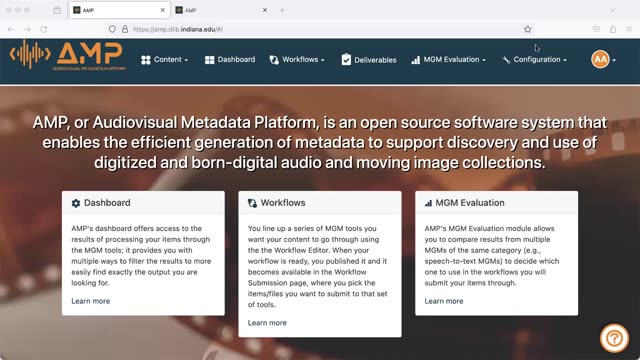The height and width of the screenshot is (360, 640).
Task: Bookmark this page with star icon
Action: tap(527, 29)
